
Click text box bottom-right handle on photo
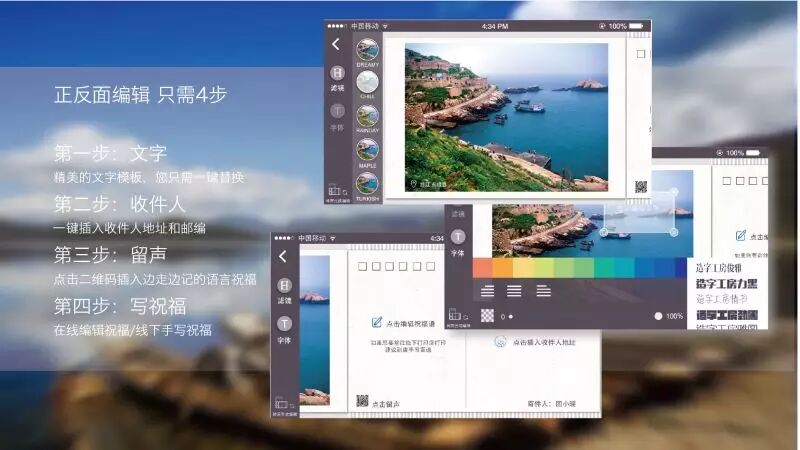pyautogui.click(x=673, y=233)
